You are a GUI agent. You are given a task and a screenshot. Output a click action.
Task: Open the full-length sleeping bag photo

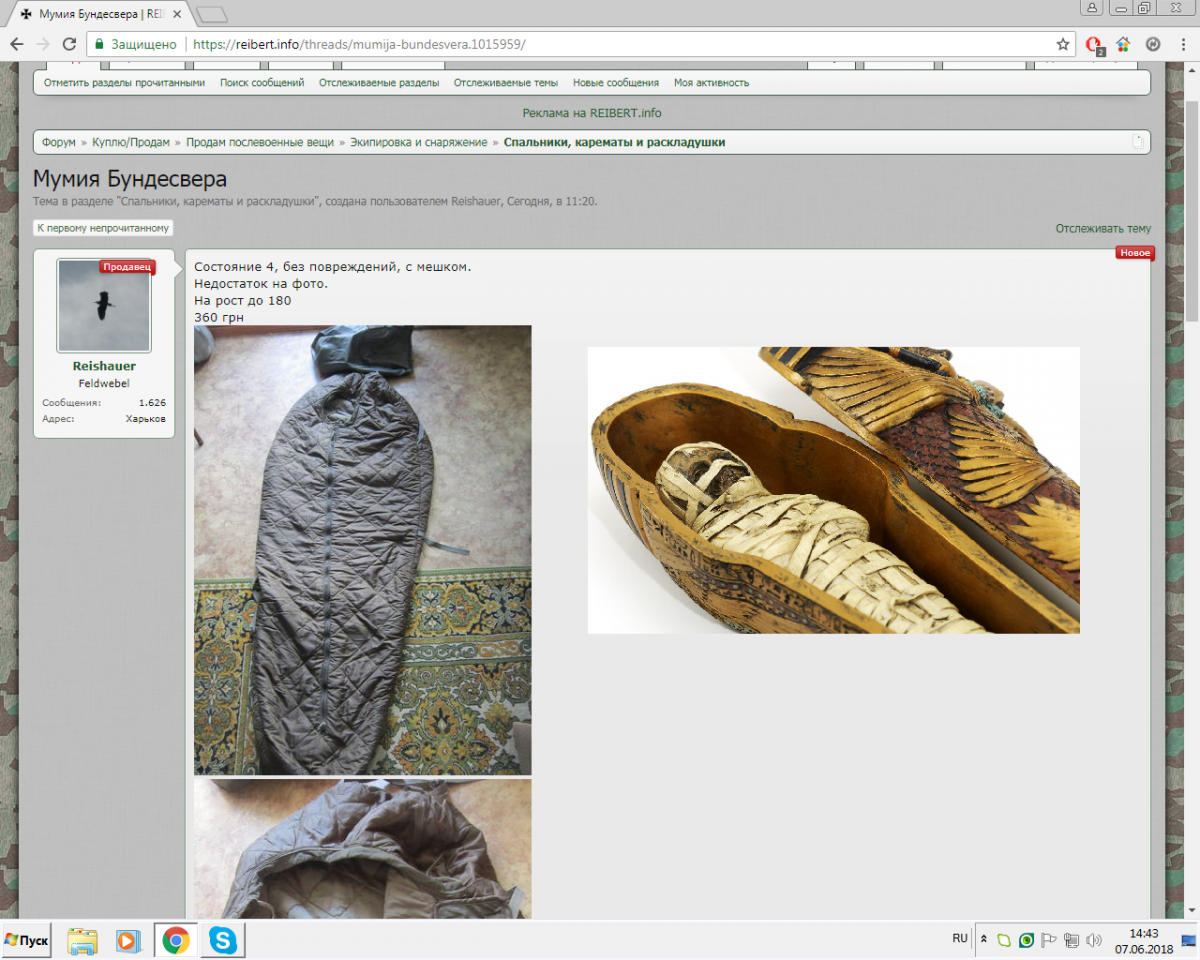click(x=363, y=550)
